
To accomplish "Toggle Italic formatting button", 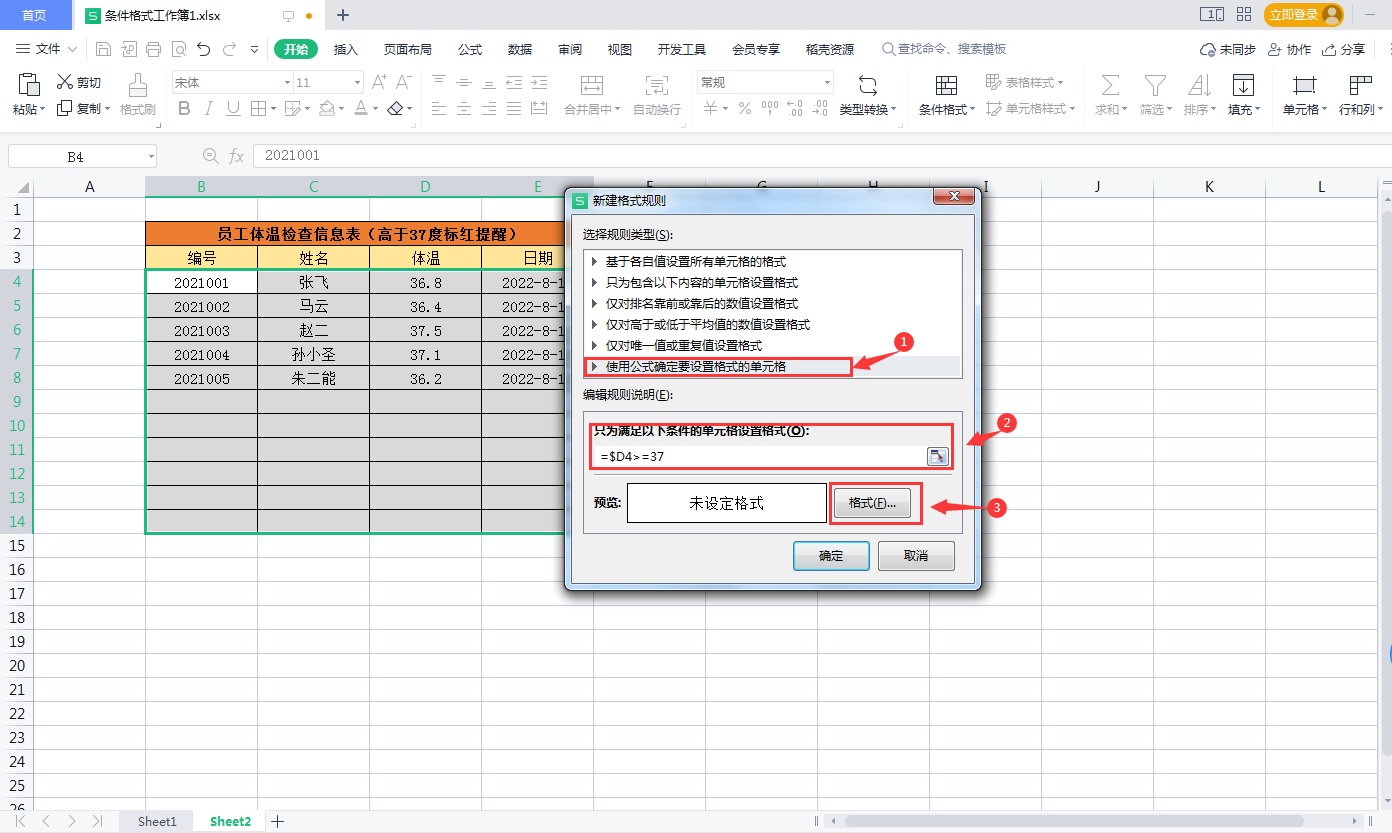I will (209, 109).
